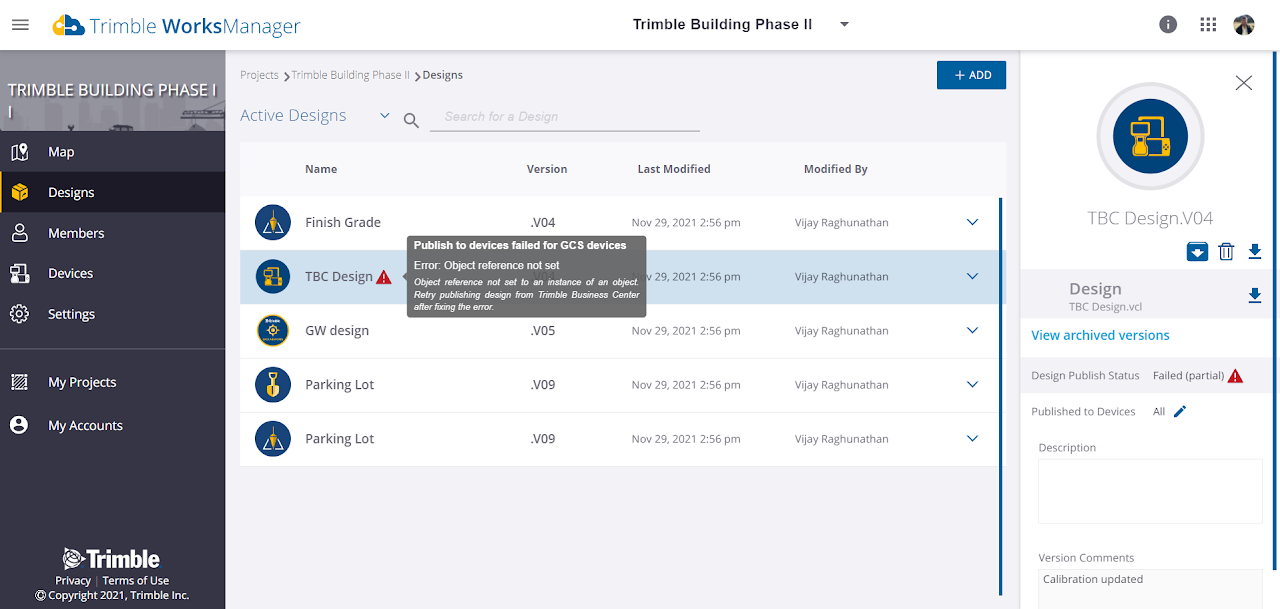Download the TBC Design.vcl file

pos(1255,296)
